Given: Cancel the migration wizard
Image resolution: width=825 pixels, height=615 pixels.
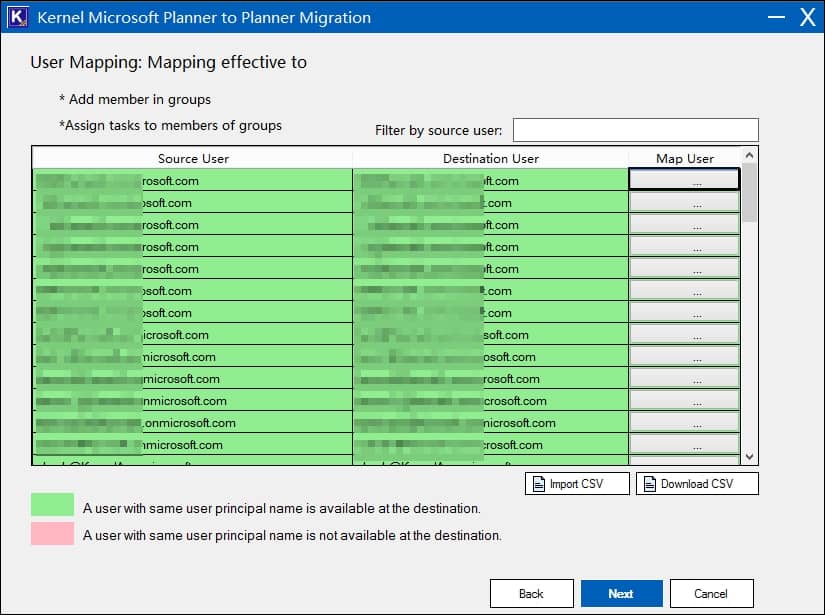Looking at the screenshot, I should (711, 593).
